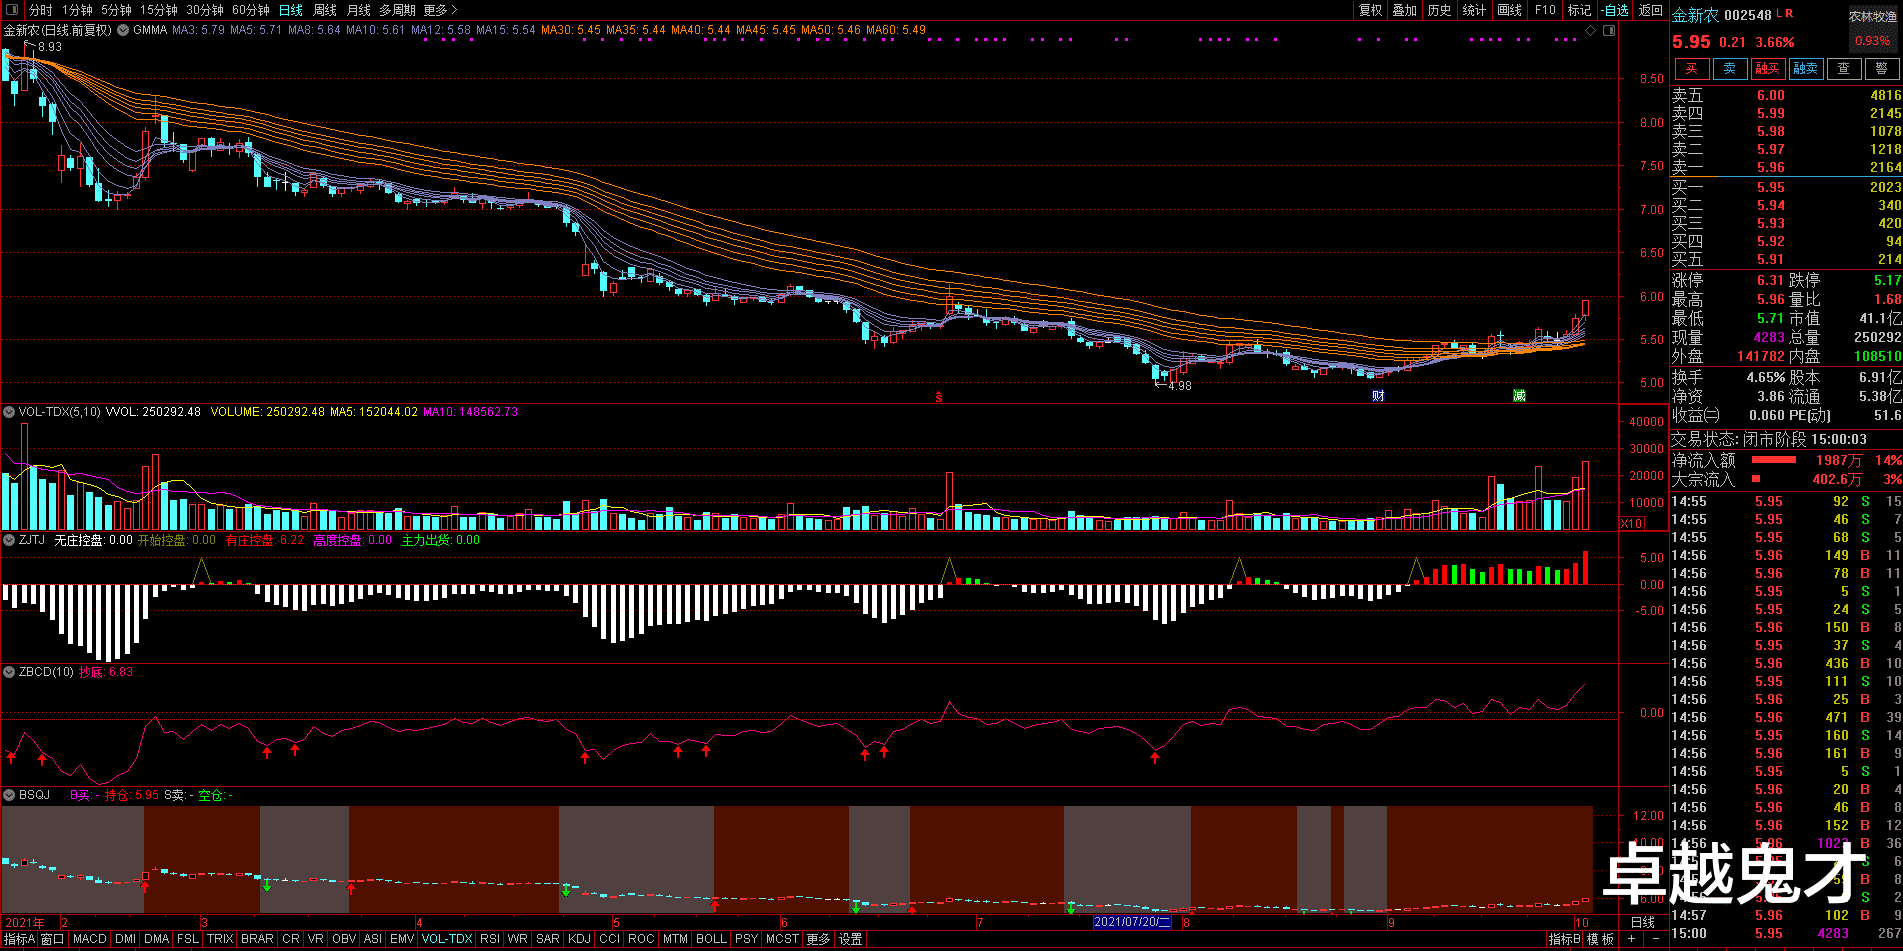This screenshot has width=1903, height=951.
Task: Click the plus zoom icon at bottom right
Action: click(1631, 939)
